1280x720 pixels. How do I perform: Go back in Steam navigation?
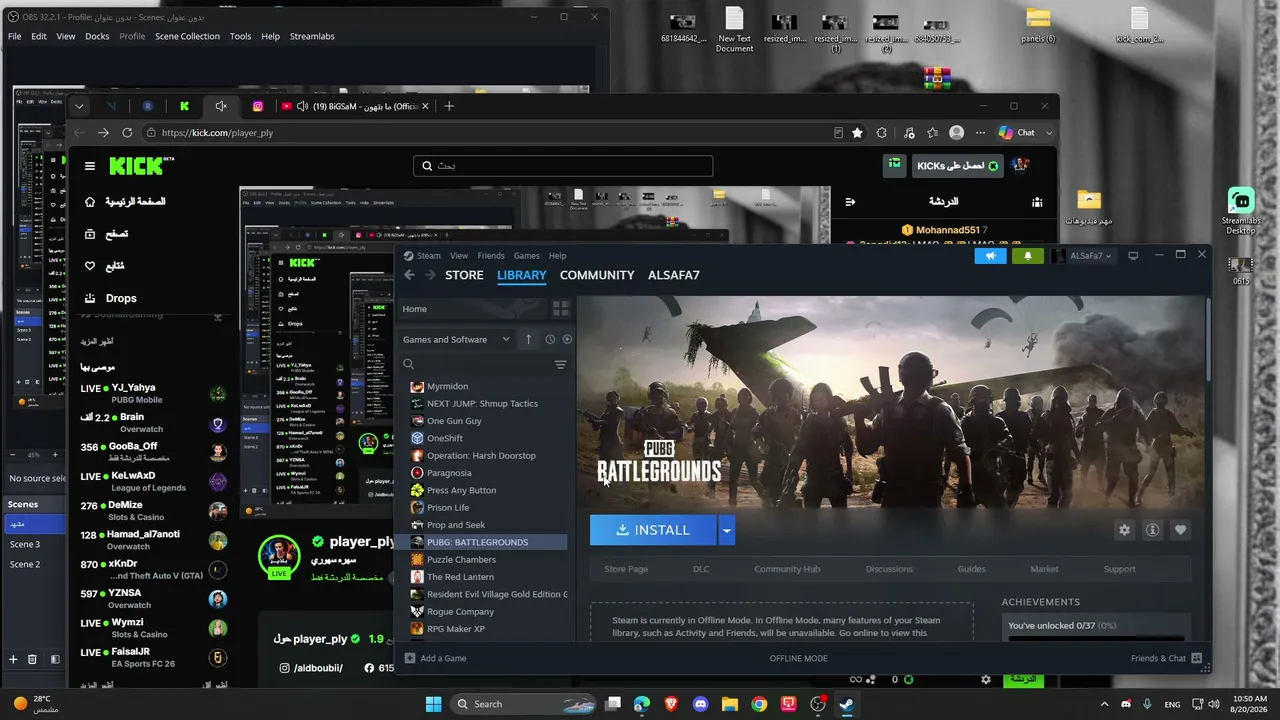pos(409,275)
